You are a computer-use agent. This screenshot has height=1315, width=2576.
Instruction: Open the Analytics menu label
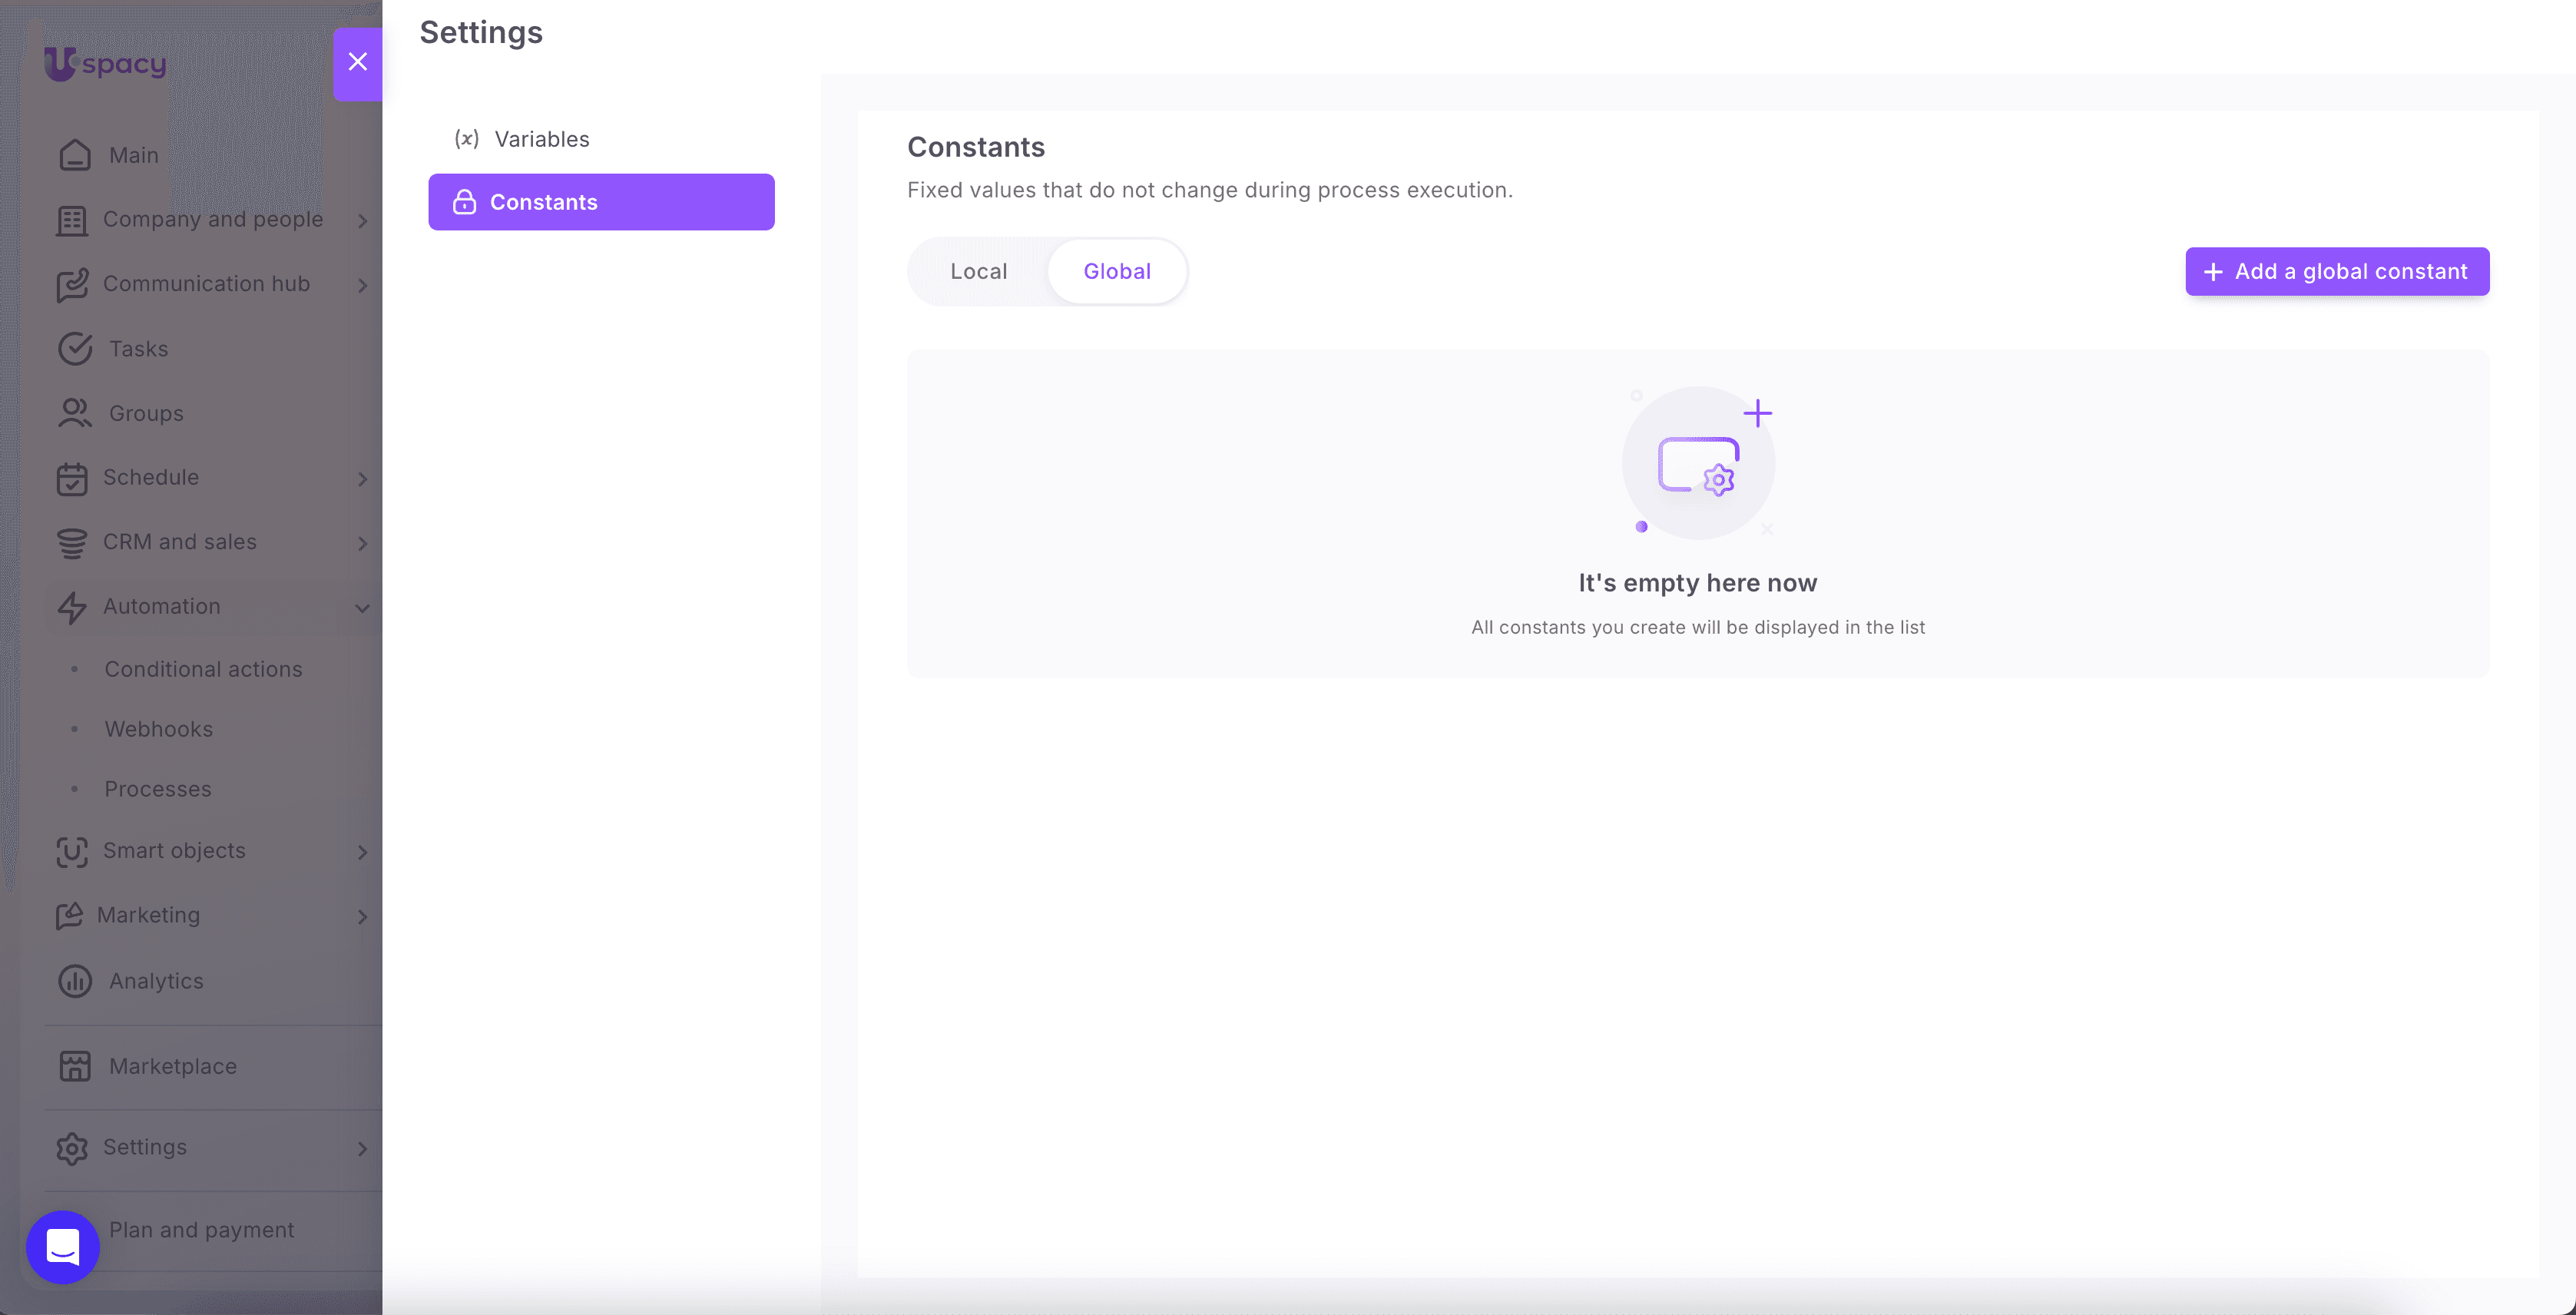click(x=156, y=981)
